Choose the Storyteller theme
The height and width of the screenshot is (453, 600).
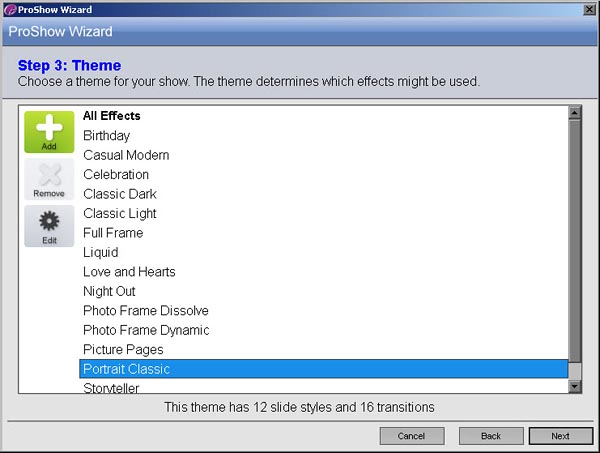click(x=323, y=386)
